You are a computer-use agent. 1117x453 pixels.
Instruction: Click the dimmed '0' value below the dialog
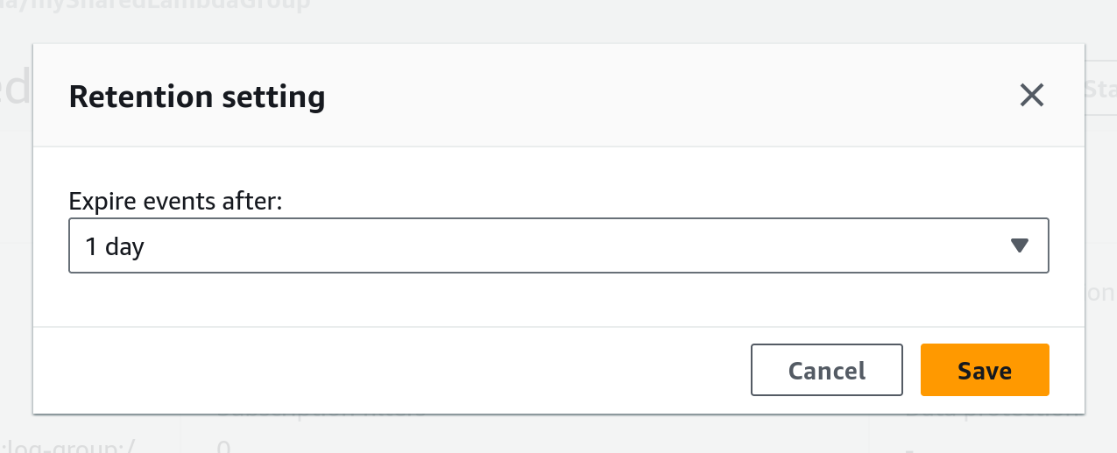coord(224,446)
